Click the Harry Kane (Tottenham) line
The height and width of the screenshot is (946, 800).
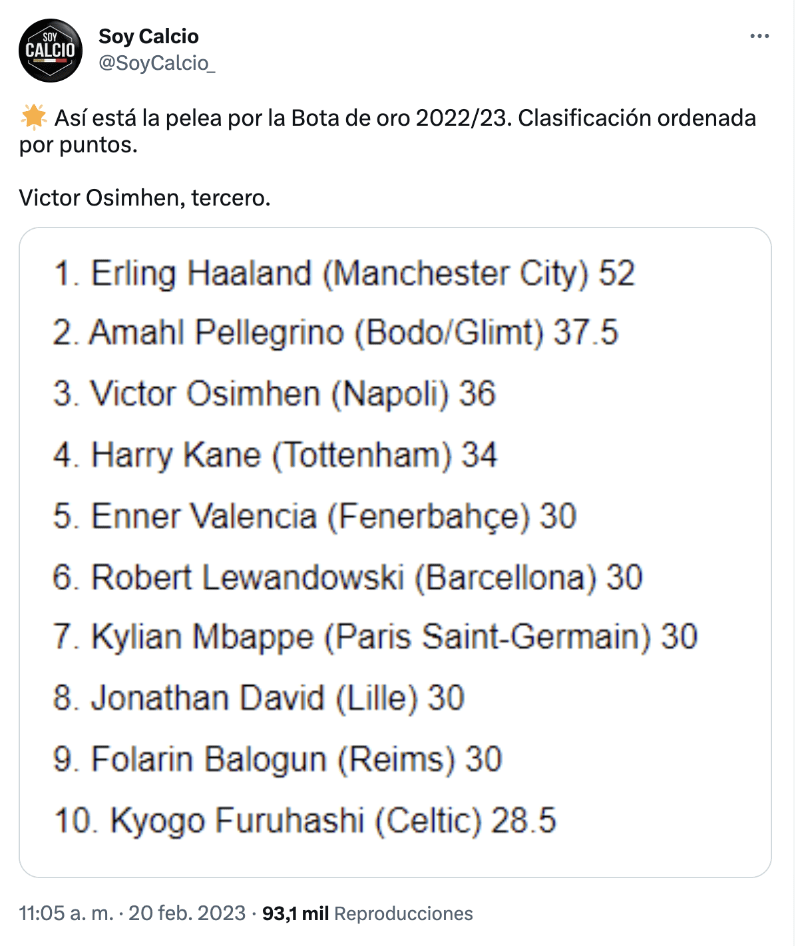click(x=275, y=455)
